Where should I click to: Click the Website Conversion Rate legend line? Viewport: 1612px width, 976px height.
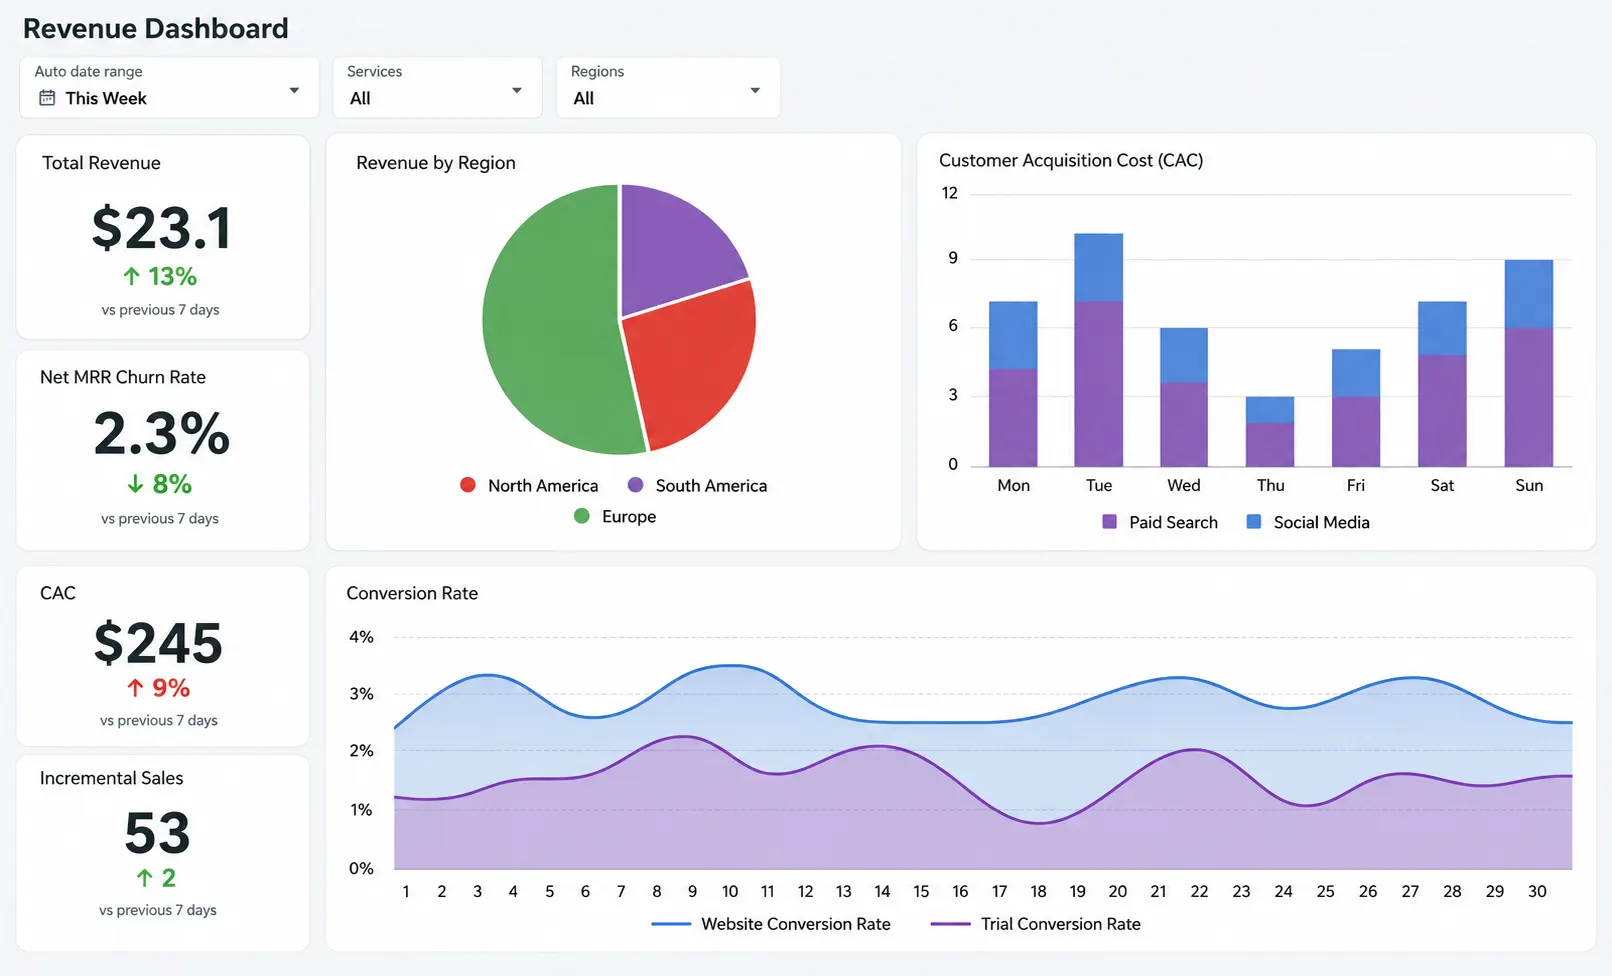[671, 924]
